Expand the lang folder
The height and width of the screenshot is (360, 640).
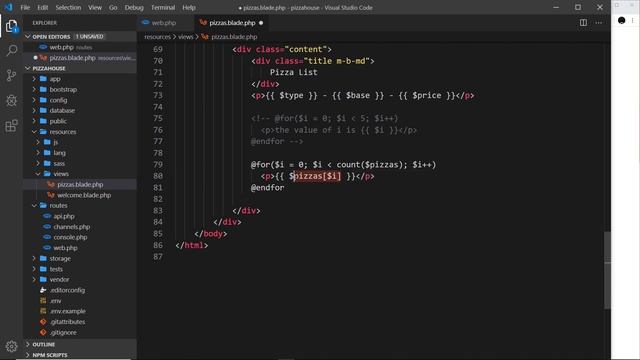(80, 153)
